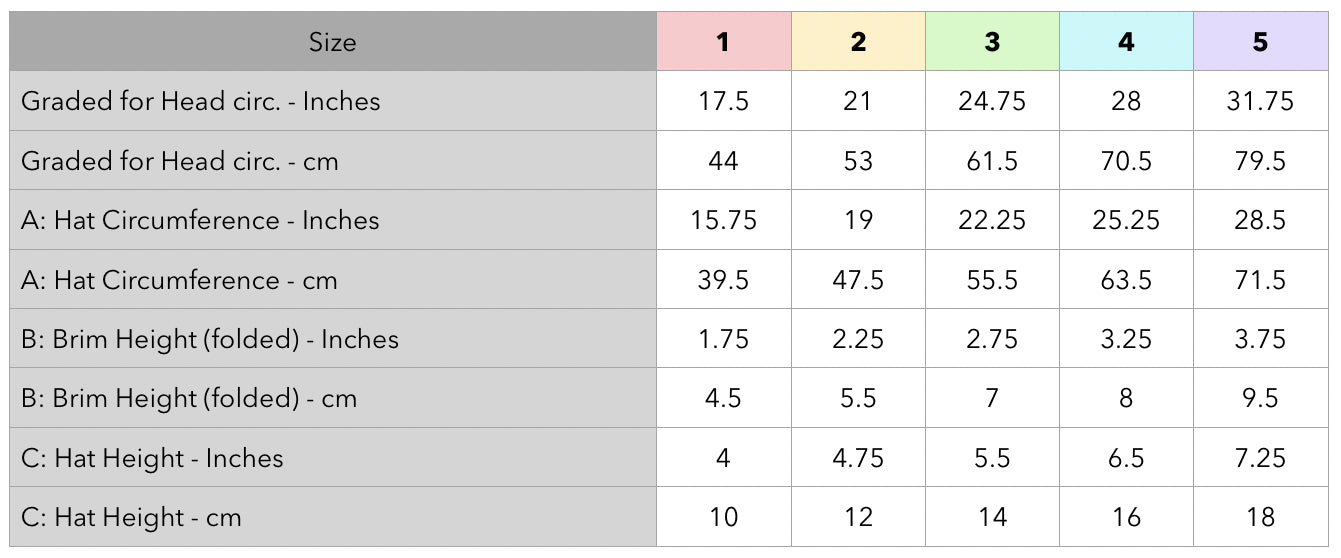The width and height of the screenshot is (1341, 558).
Task: Click the pink size 1 header cell
Action: click(723, 42)
